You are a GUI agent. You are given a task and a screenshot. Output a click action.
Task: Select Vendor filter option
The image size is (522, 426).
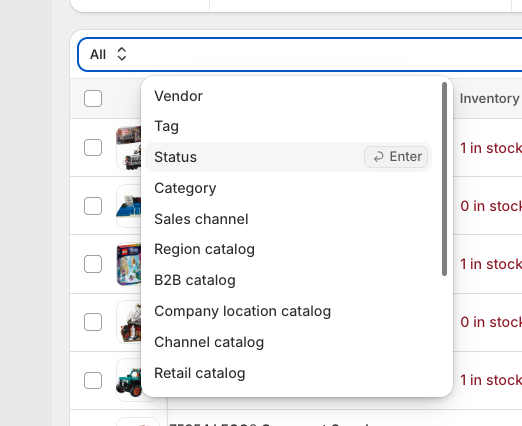tap(288, 96)
